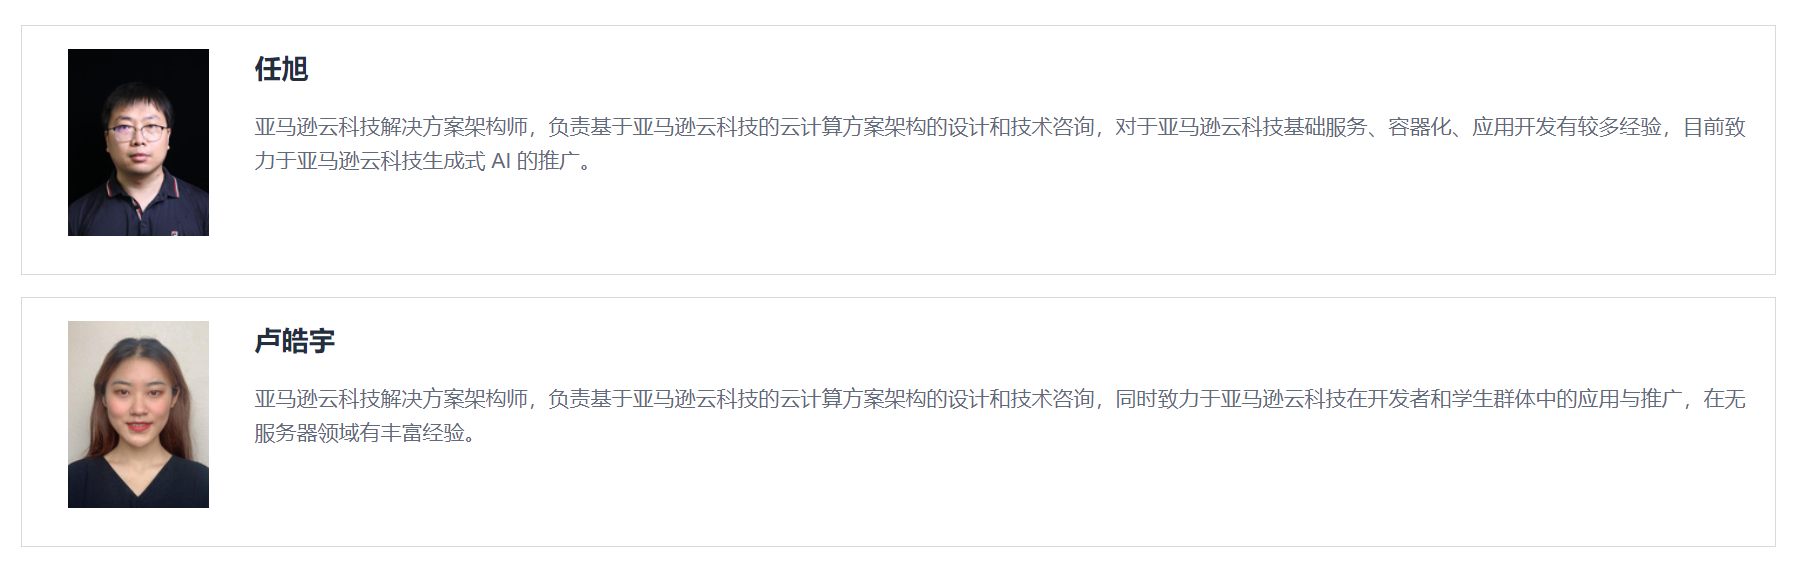Click '亚马逊云科技解决方案架构师' opening 卢皓宇's bio
The width and height of the screenshot is (1801, 569).
pyautogui.click(x=391, y=399)
